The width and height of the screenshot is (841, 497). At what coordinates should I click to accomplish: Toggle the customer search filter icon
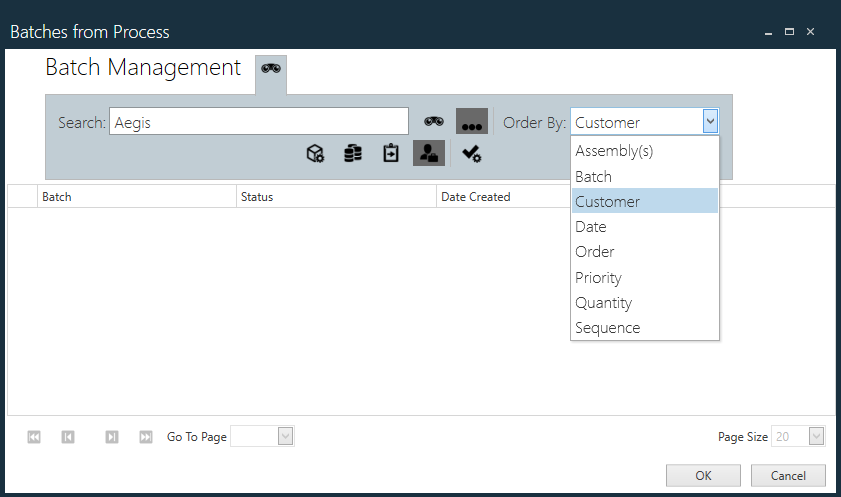[429, 153]
